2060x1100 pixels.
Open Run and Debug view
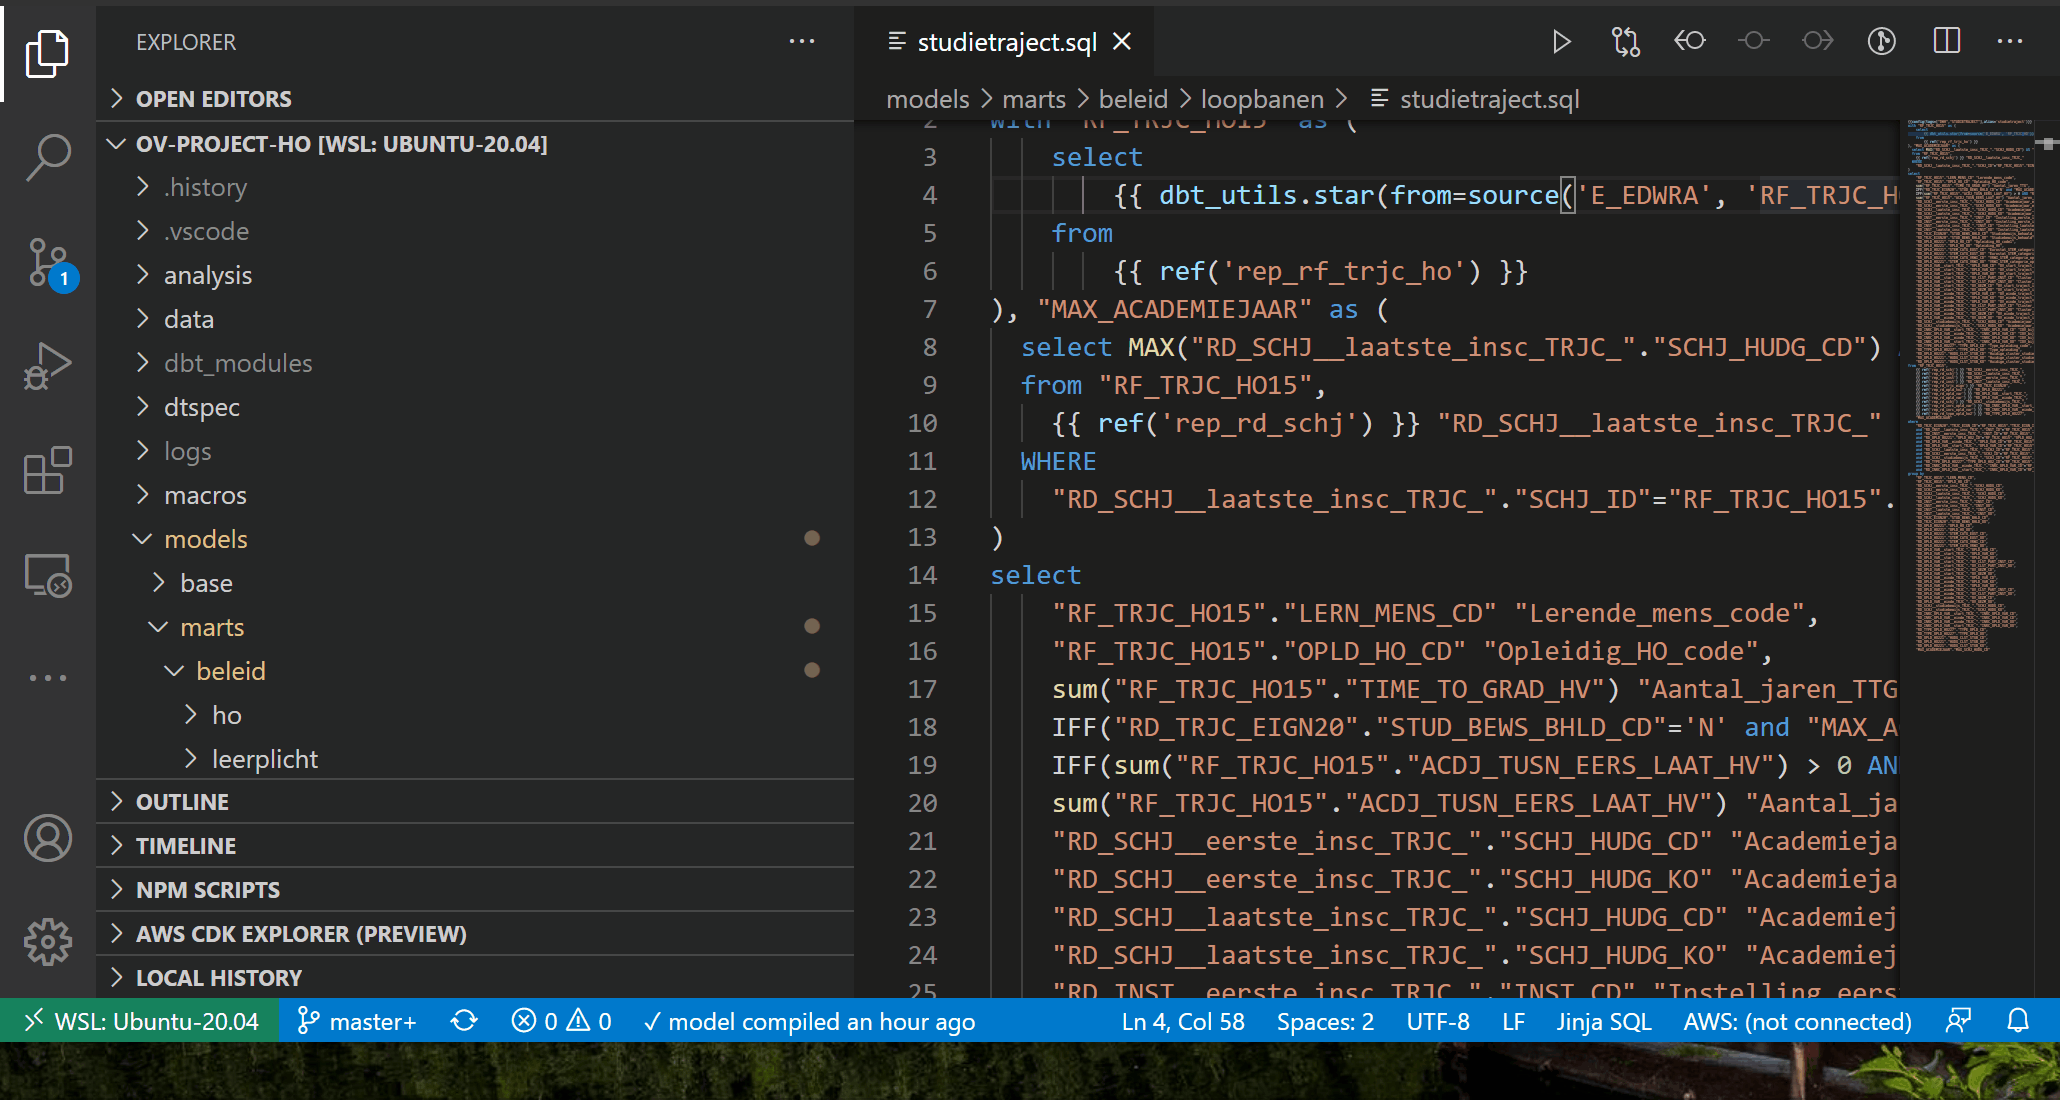pyautogui.click(x=48, y=367)
